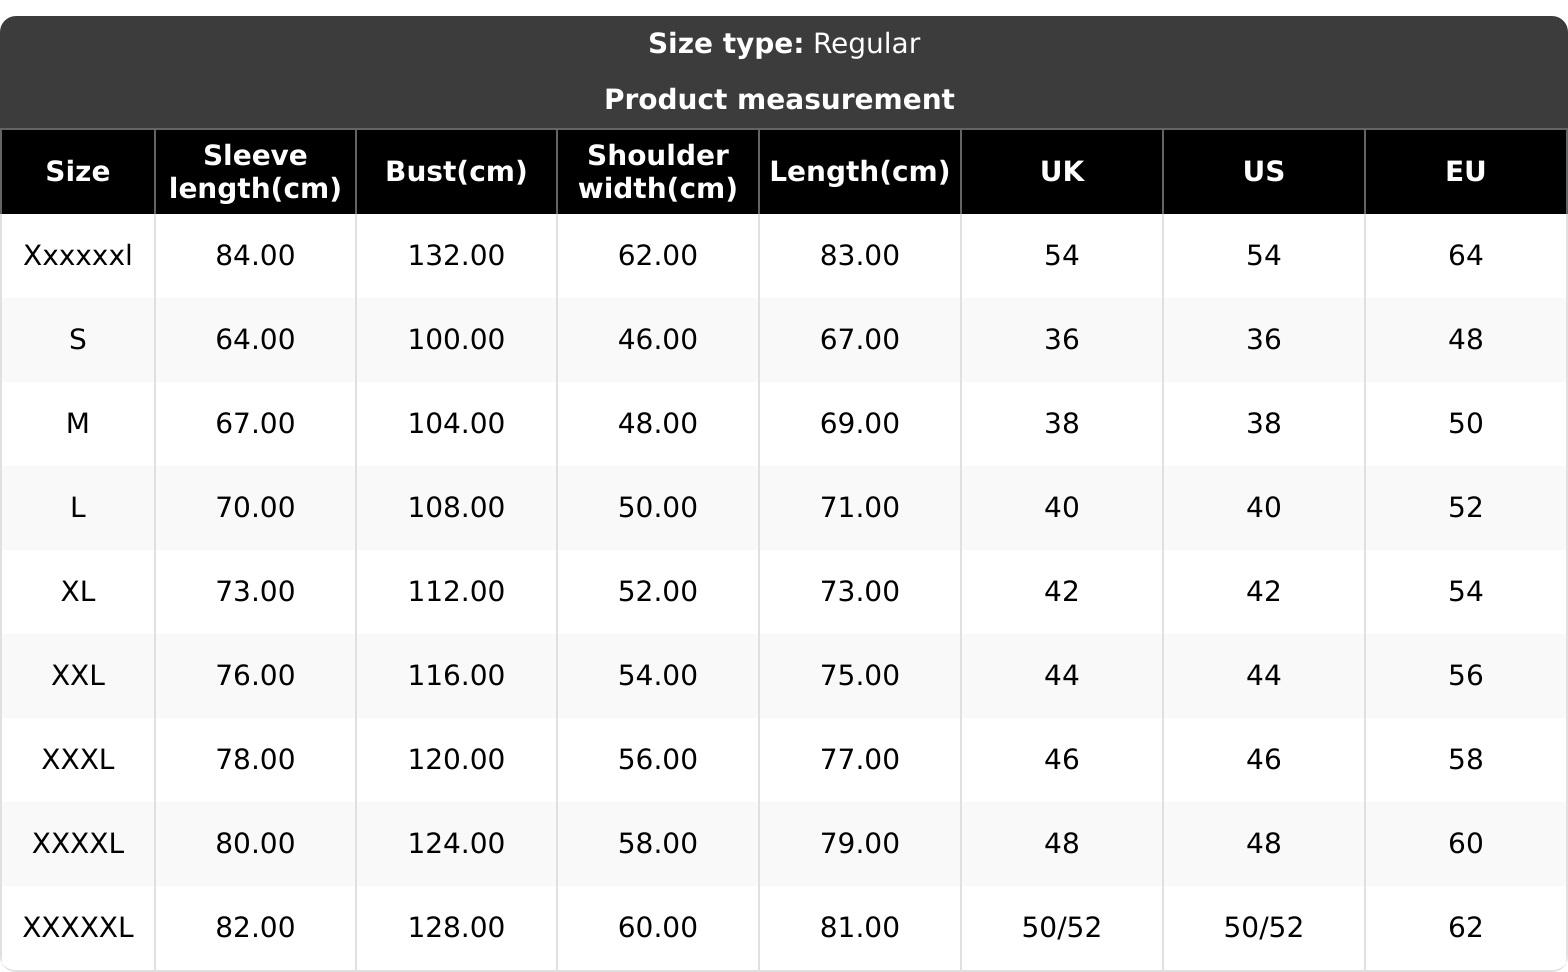The height and width of the screenshot is (972, 1568).
Task: Click the EU column header
Action: pyautogui.click(x=1465, y=172)
